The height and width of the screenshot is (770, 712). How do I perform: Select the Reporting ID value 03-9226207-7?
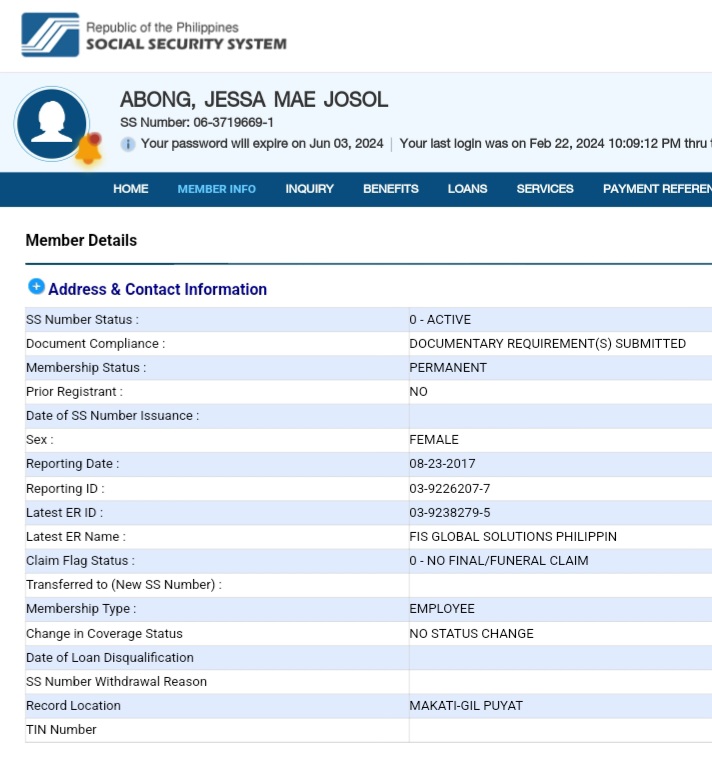click(x=449, y=489)
